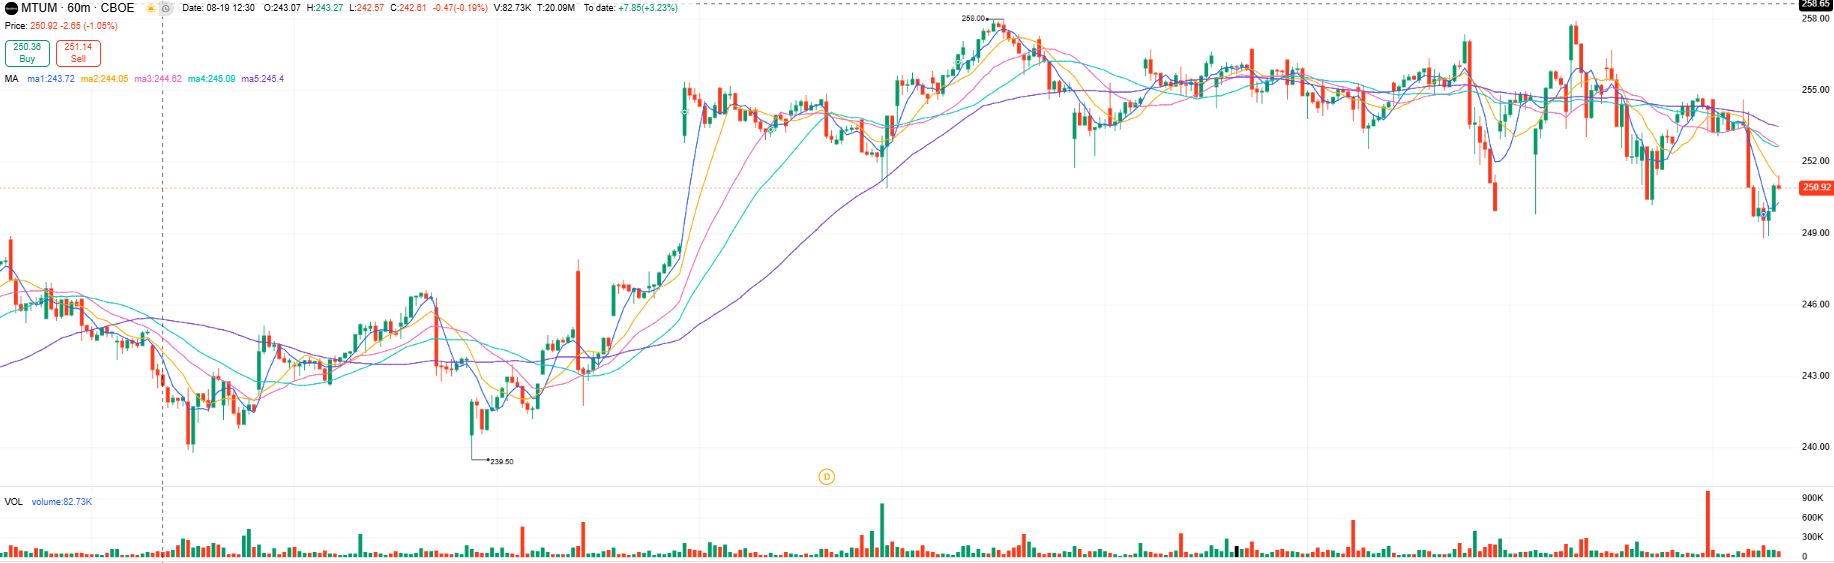Click the 258.00 high price marker
Viewport: 1834px width, 563px height.
pos(973,18)
